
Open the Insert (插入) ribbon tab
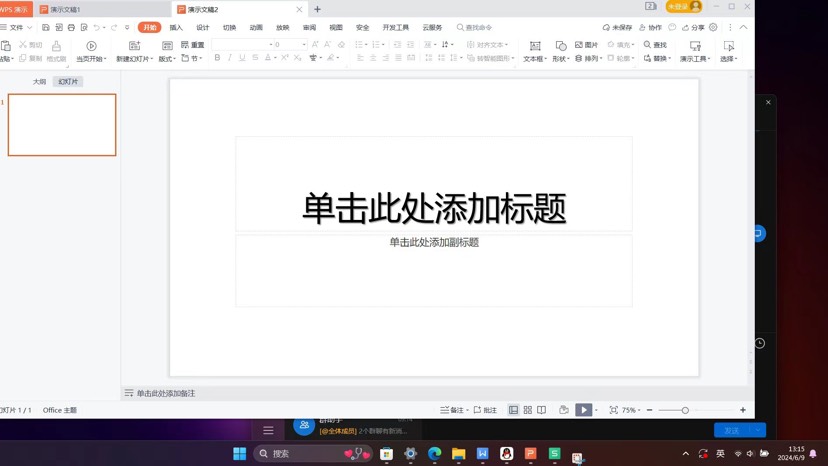click(176, 28)
